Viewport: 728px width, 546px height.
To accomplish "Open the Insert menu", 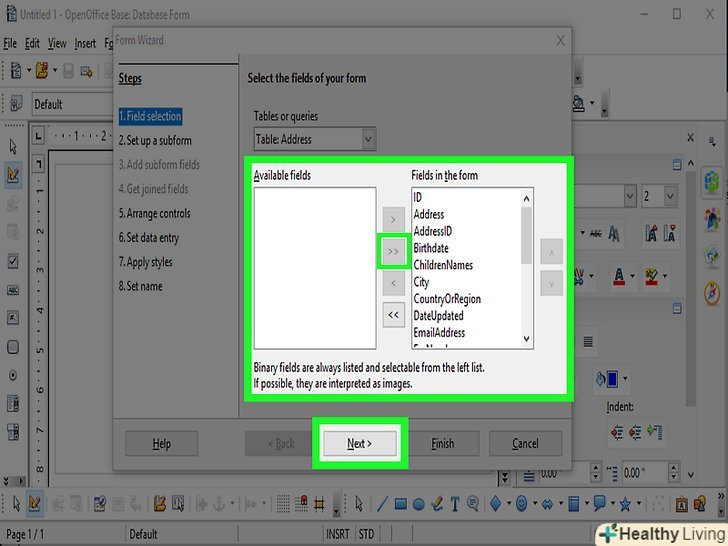I will pos(85,44).
